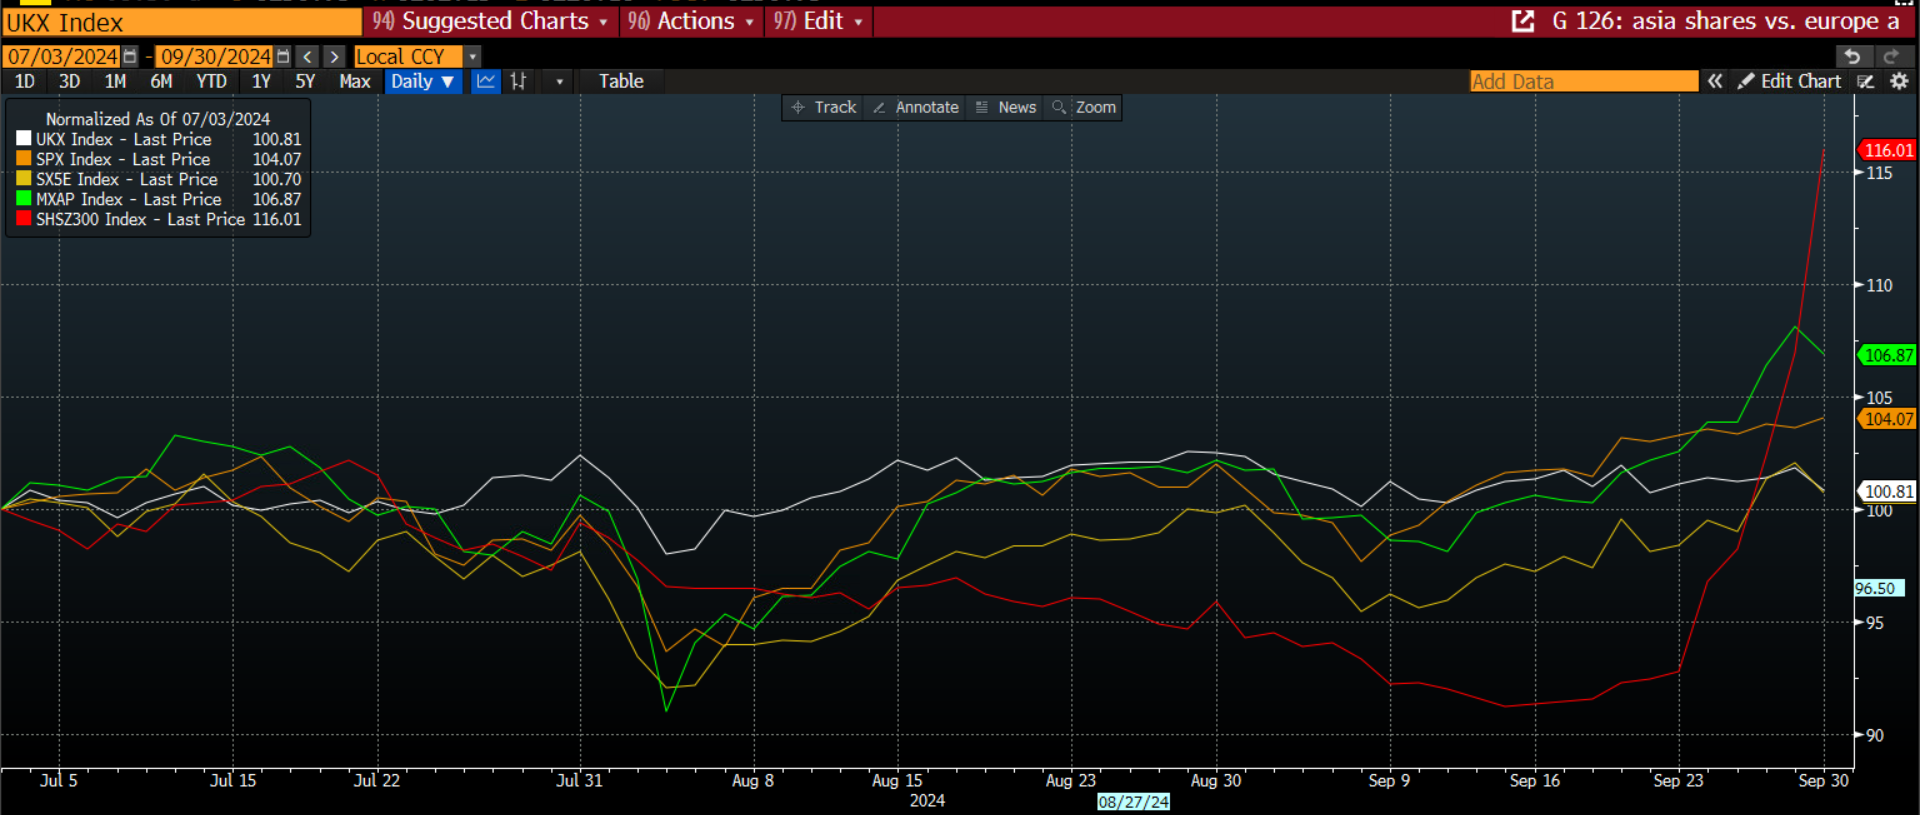1920x815 pixels.
Task: Open chart settings gear icon
Action: point(1899,82)
